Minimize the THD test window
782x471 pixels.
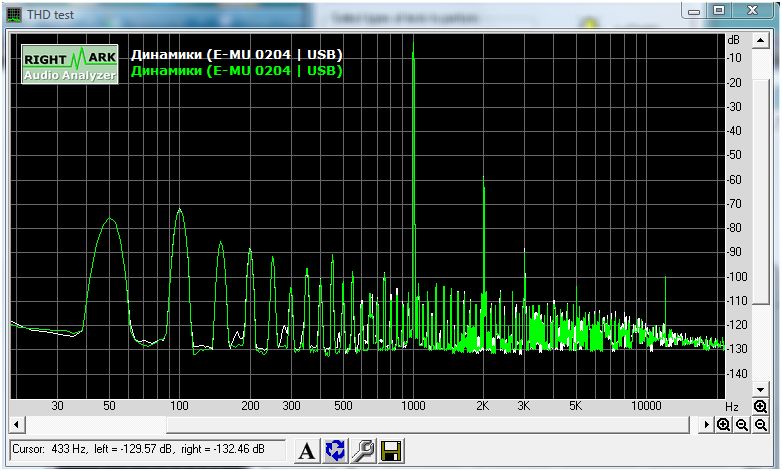[x=693, y=10]
